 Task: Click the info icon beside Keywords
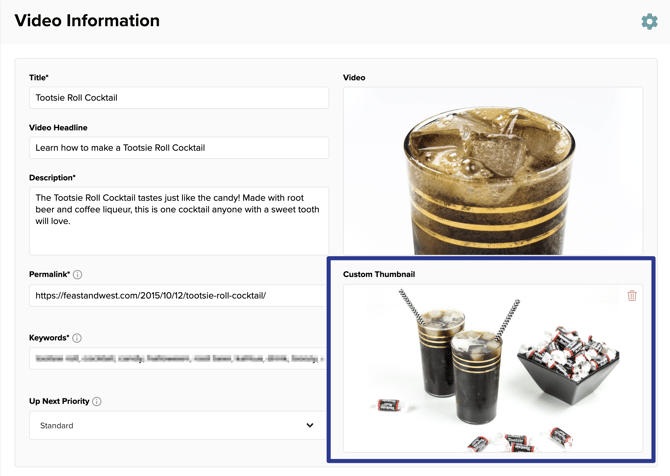77,339
